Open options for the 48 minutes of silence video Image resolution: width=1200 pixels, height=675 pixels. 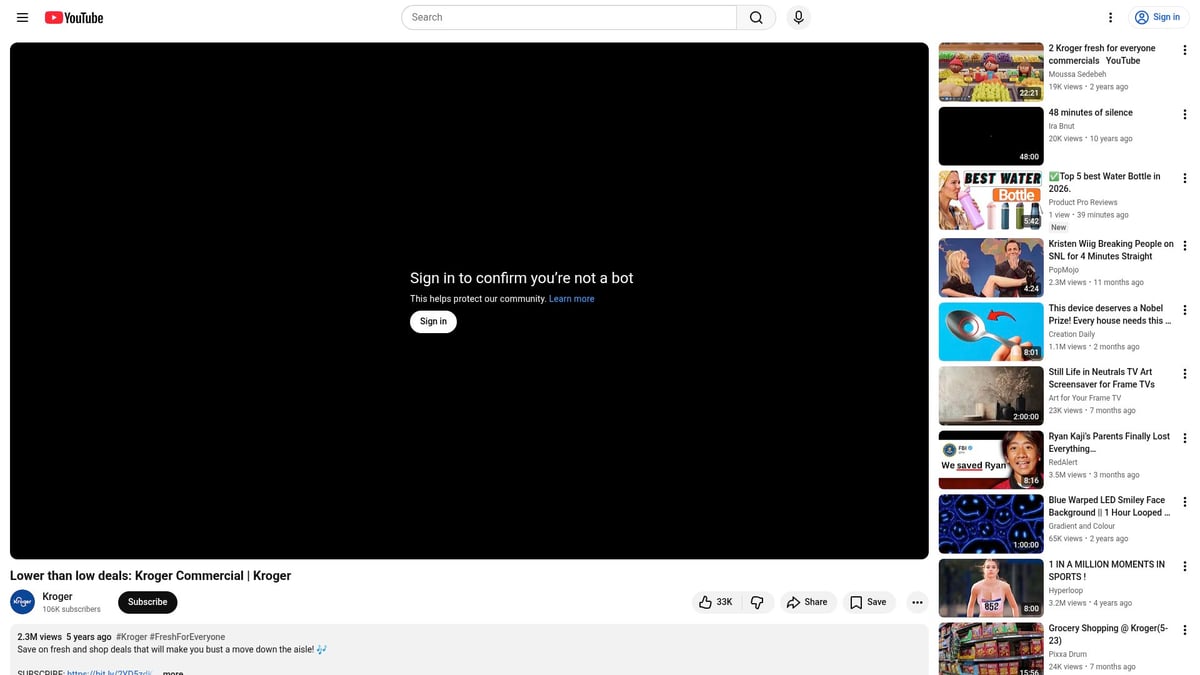1185,115
